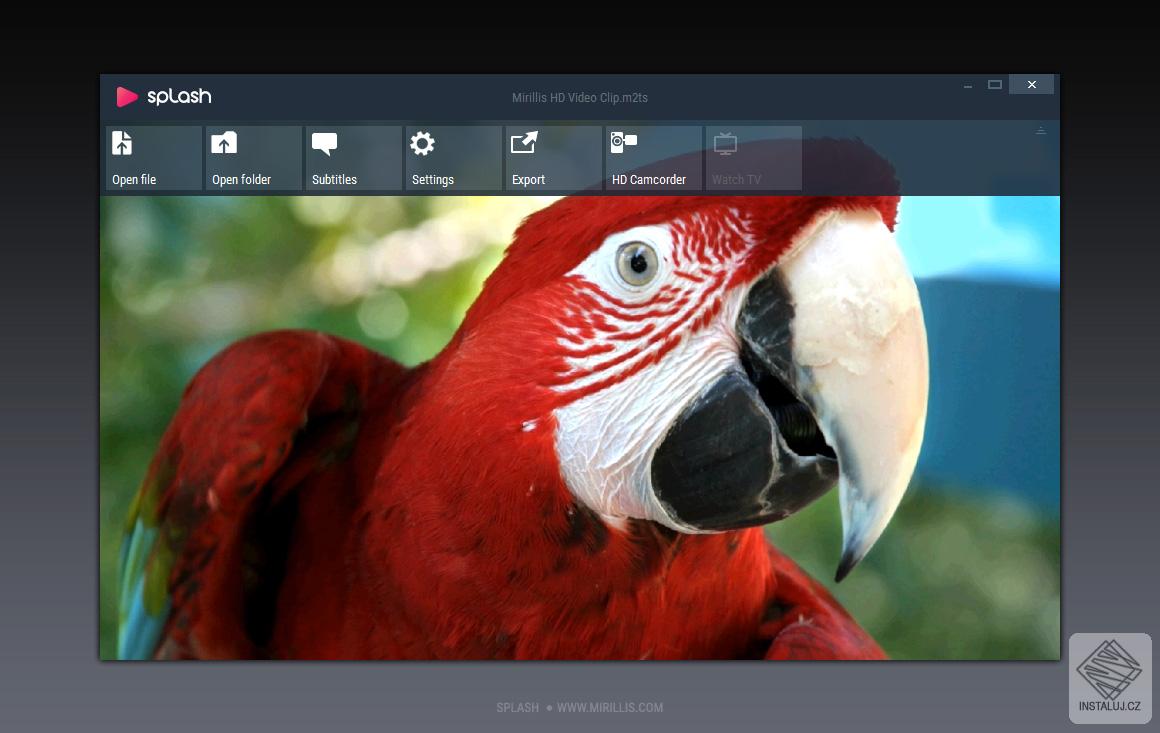Choose Open folder in toolbar
The width and height of the screenshot is (1160, 733).
[254, 158]
